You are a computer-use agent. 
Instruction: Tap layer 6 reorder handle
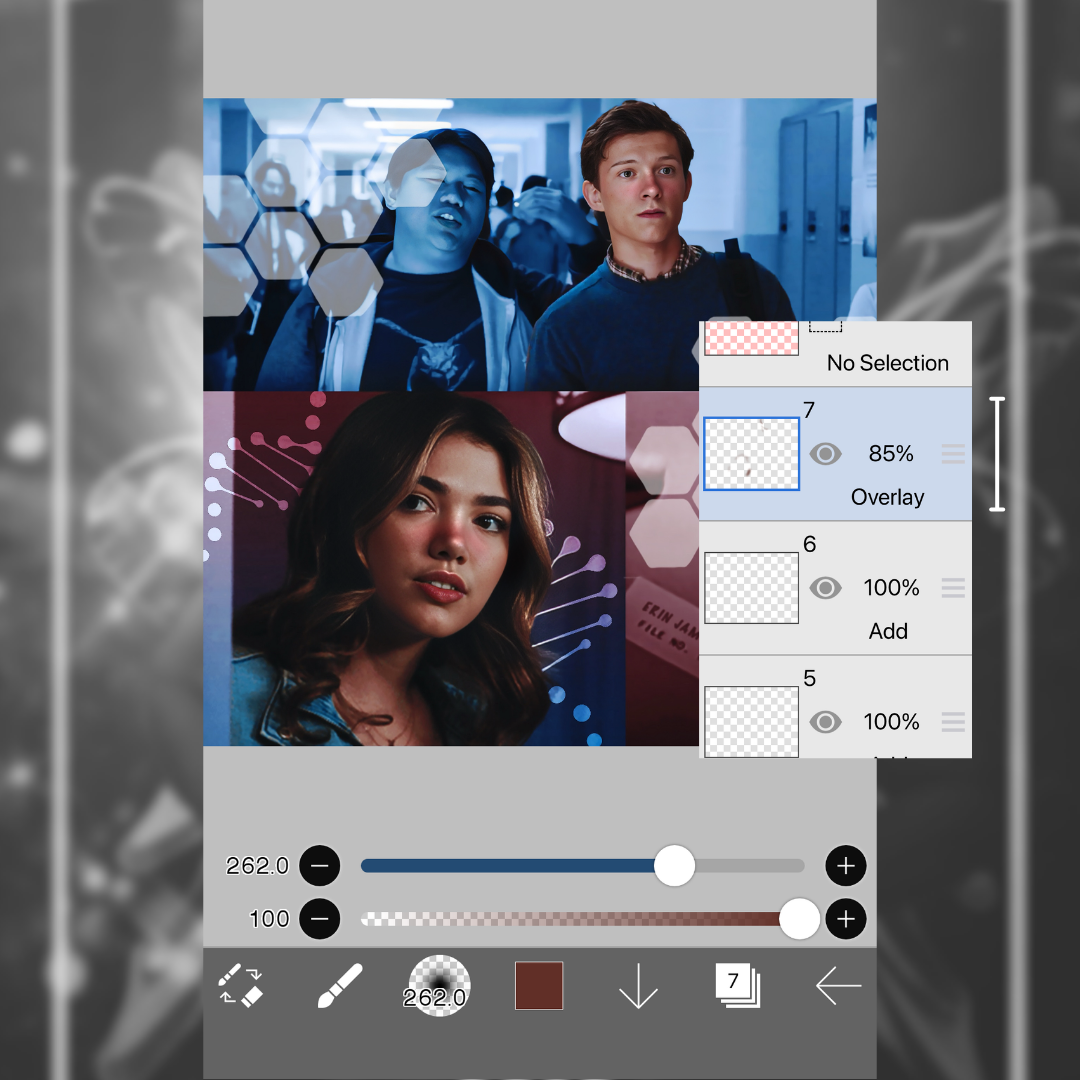coord(953,588)
